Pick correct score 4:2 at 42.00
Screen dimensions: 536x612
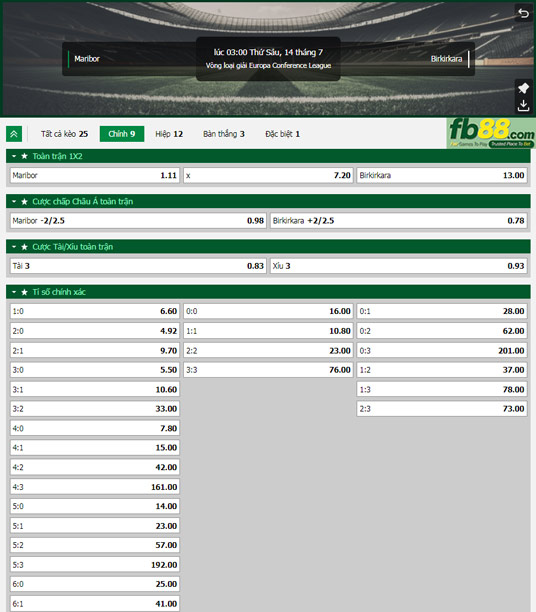[95, 467]
